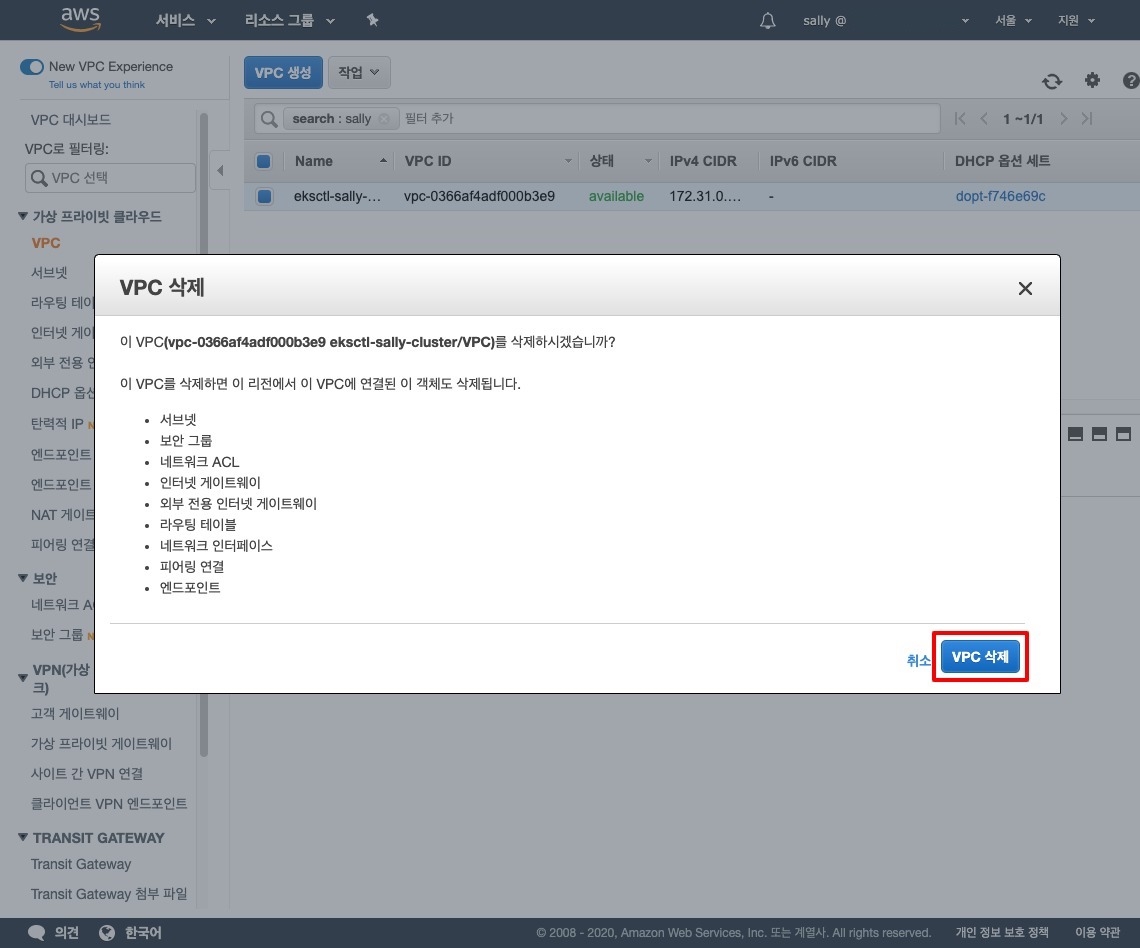Open the notifications bell
This screenshot has width=1140, height=948.
[x=768, y=20]
